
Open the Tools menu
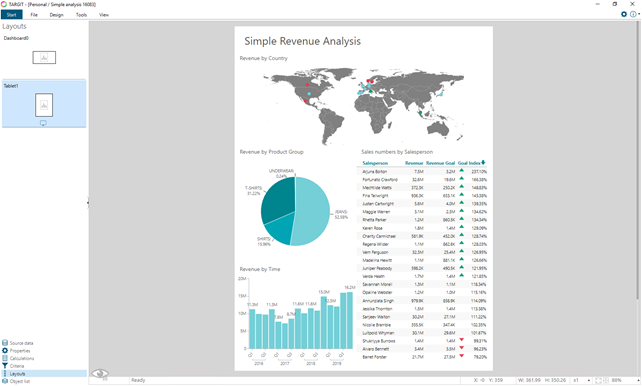tap(81, 15)
